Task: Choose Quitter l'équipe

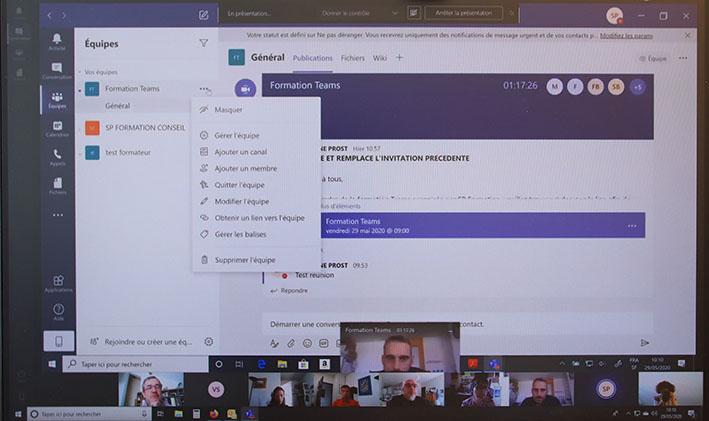Action: 256,184
